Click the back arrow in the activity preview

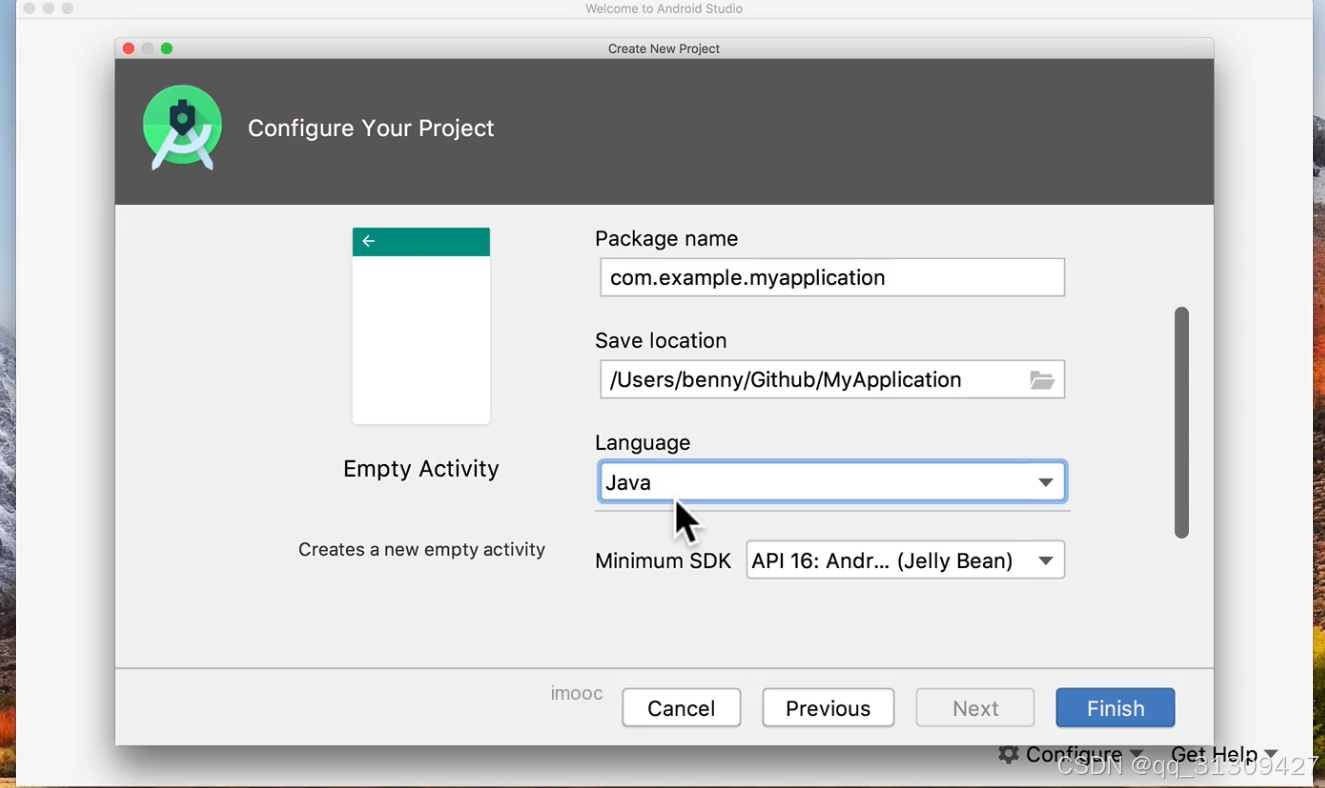368,240
